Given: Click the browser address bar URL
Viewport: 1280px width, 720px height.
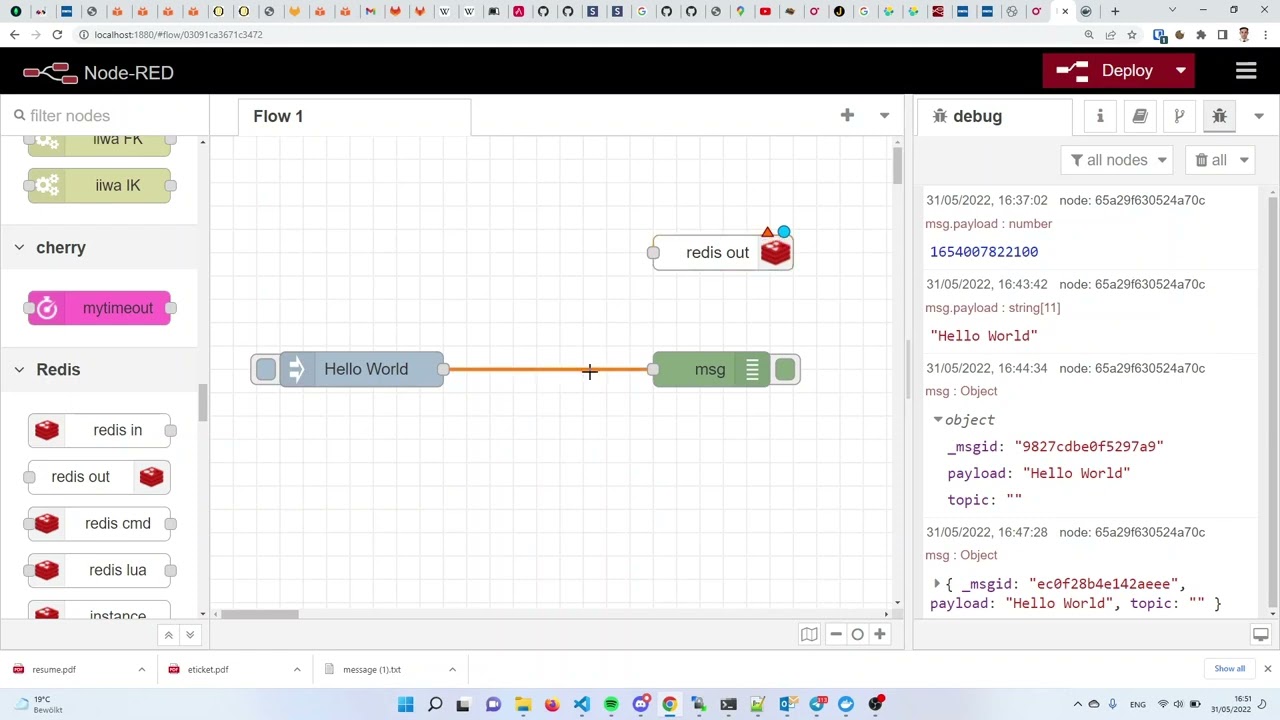Looking at the screenshot, I should click(178, 35).
